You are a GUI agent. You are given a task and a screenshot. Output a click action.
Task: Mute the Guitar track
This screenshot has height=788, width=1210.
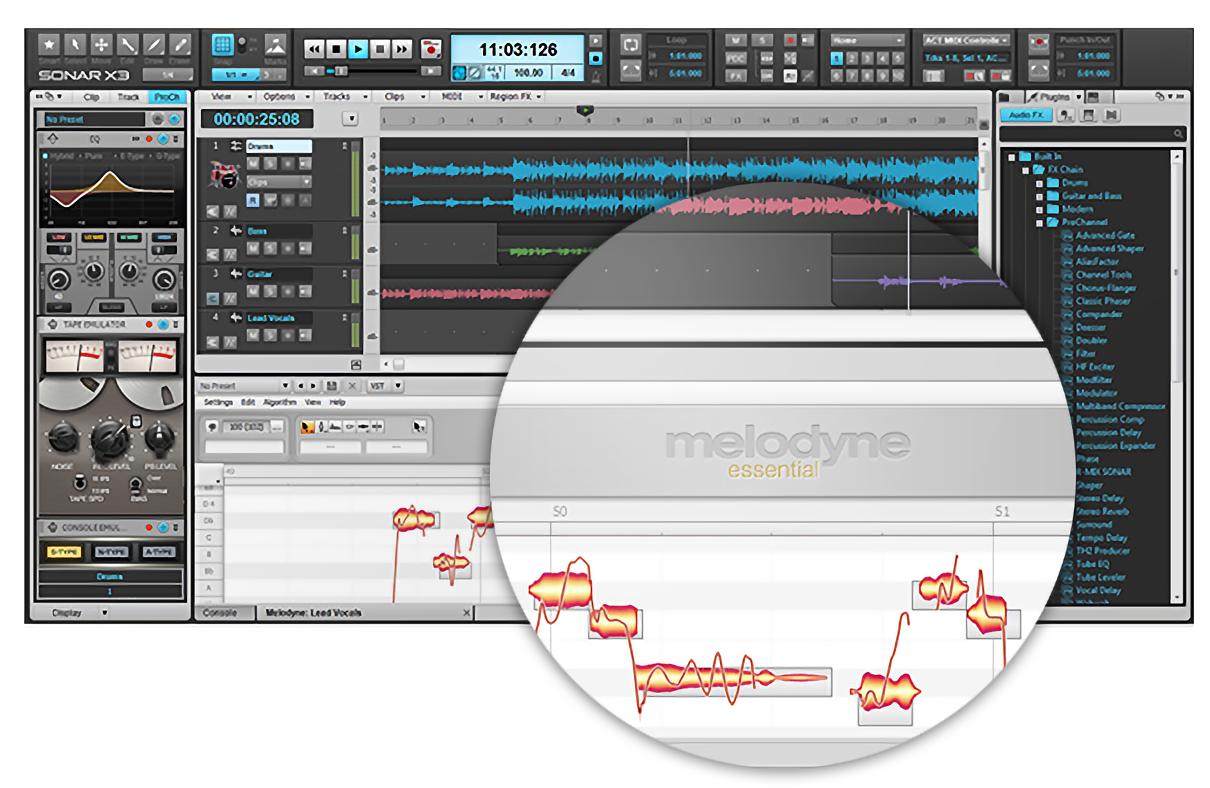[x=254, y=291]
